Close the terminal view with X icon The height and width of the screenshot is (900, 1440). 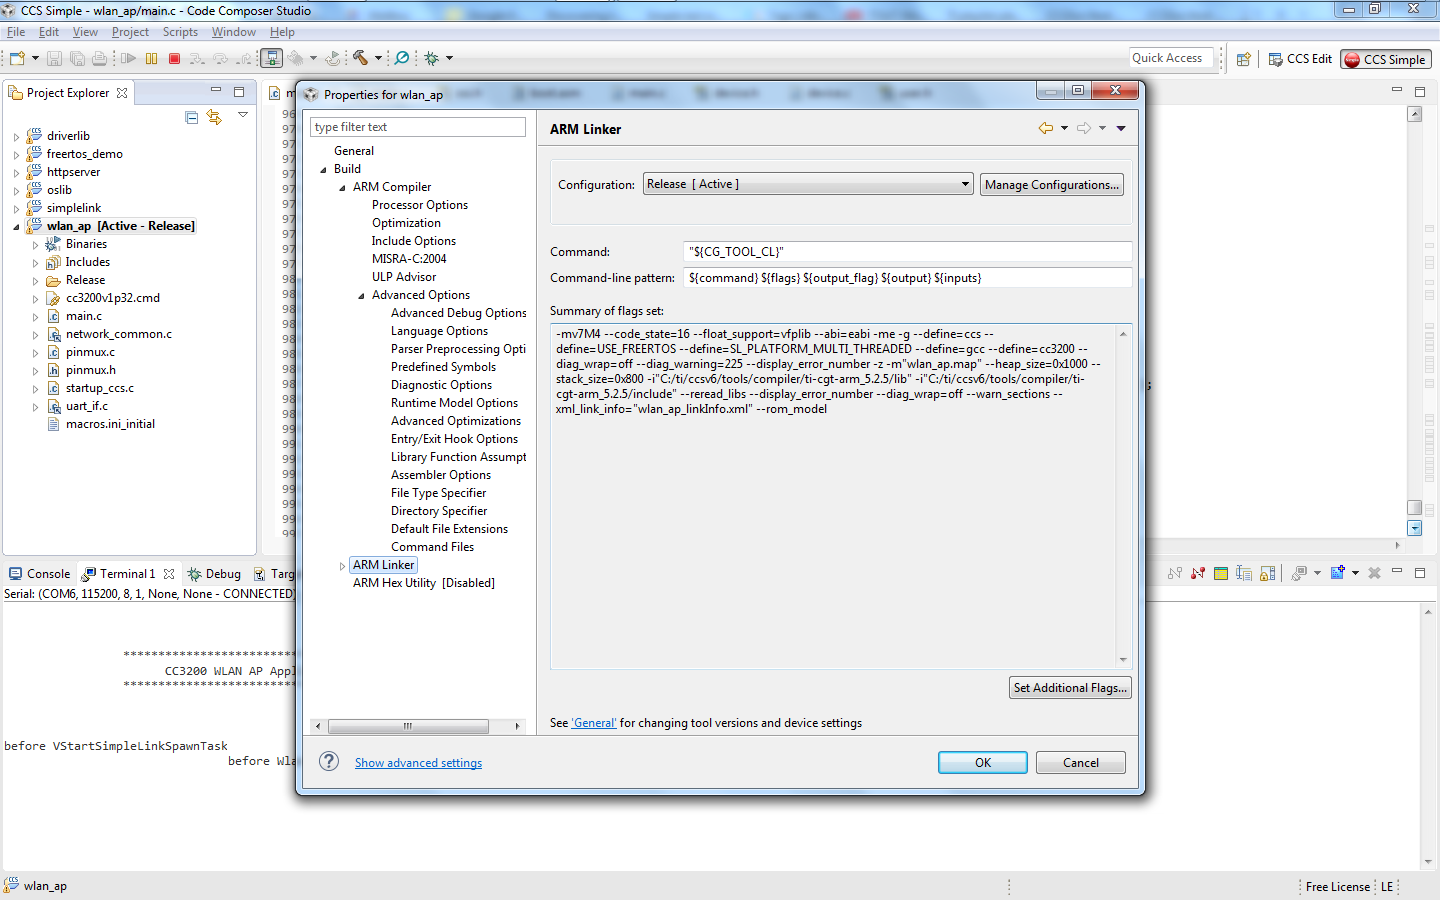(1374, 573)
